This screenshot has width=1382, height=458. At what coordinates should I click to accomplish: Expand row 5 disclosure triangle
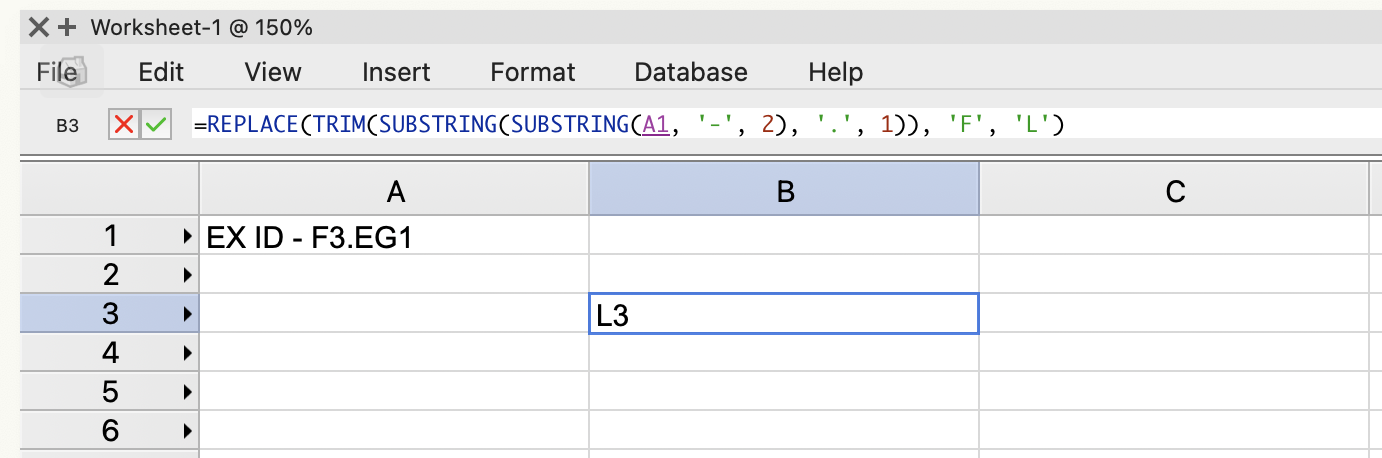(187, 392)
